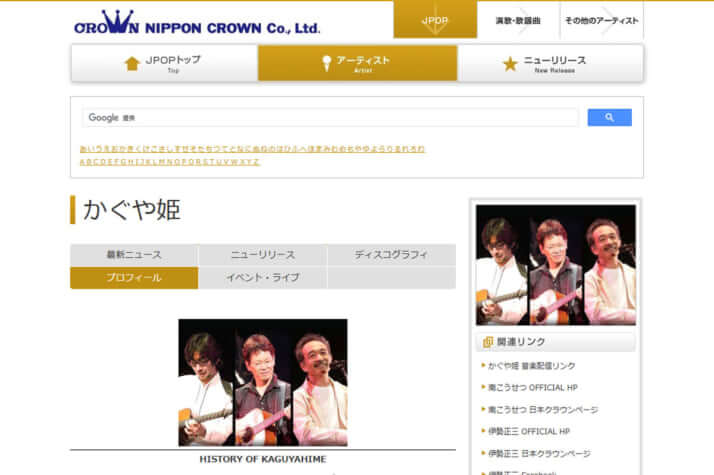Viewport: 714px width, 475px height.
Task: Go to the イベント・ライブ tab
Action: pyautogui.click(x=263, y=278)
